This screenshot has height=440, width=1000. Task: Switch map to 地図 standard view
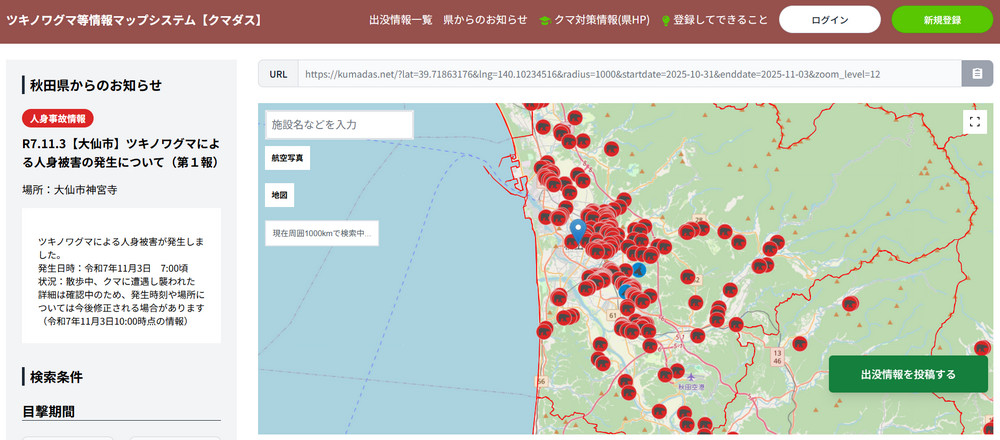coord(279,195)
